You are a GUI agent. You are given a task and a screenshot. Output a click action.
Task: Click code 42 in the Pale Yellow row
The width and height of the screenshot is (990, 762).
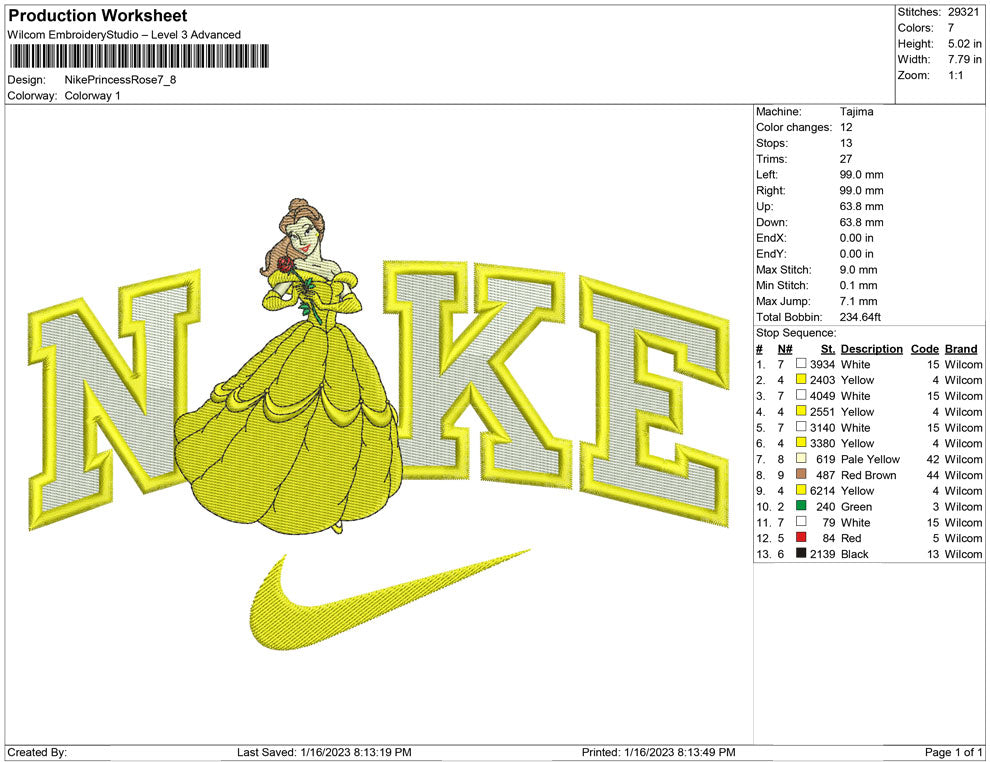pos(933,459)
